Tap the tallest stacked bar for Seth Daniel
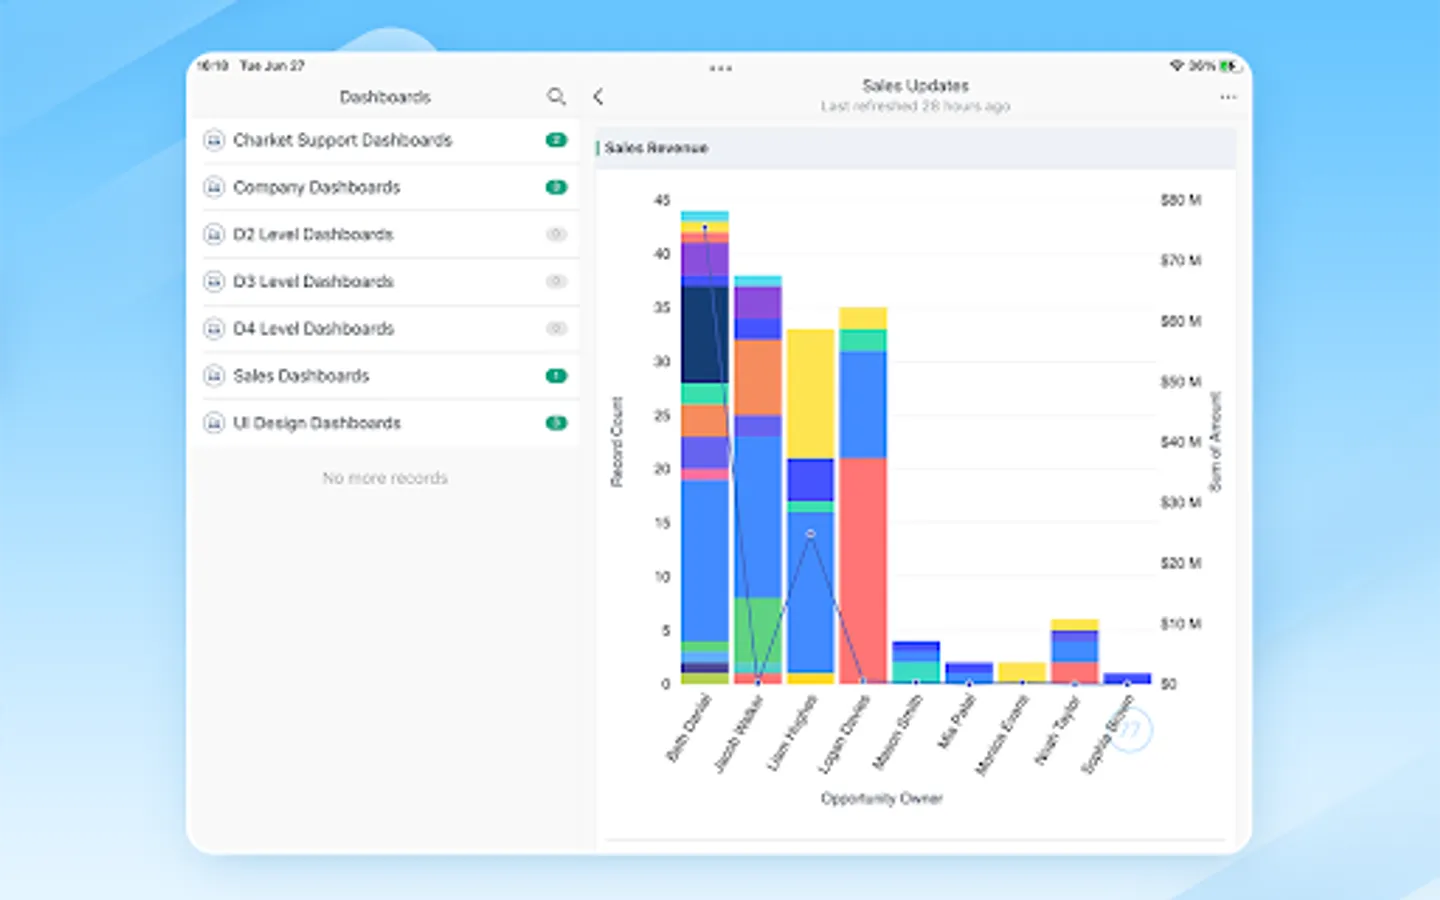Viewport: 1440px width, 900px height. [x=705, y=447]
